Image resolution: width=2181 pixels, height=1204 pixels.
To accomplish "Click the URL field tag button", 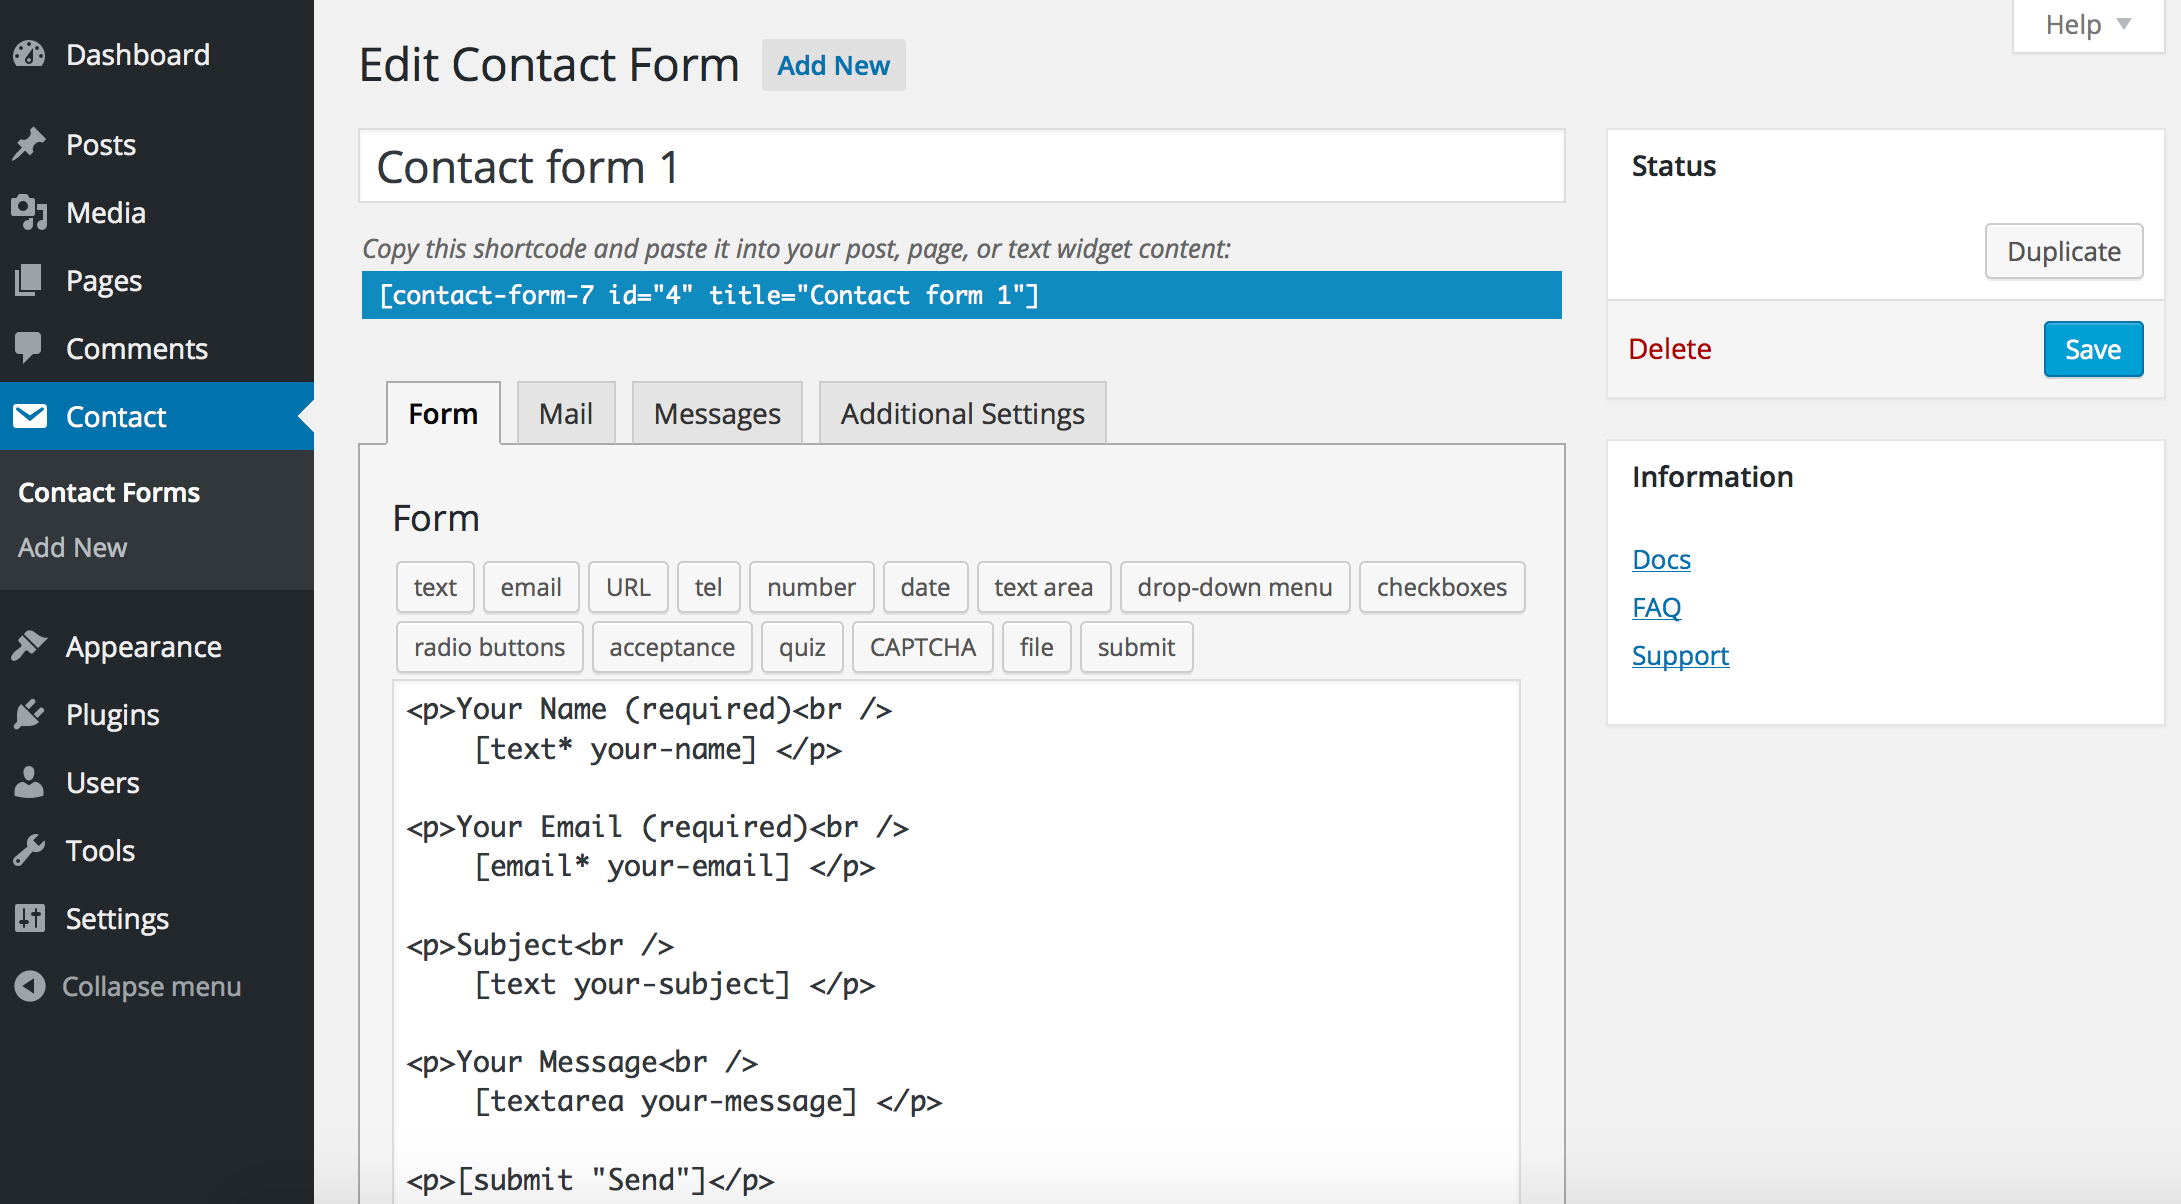I will point(624,586).
